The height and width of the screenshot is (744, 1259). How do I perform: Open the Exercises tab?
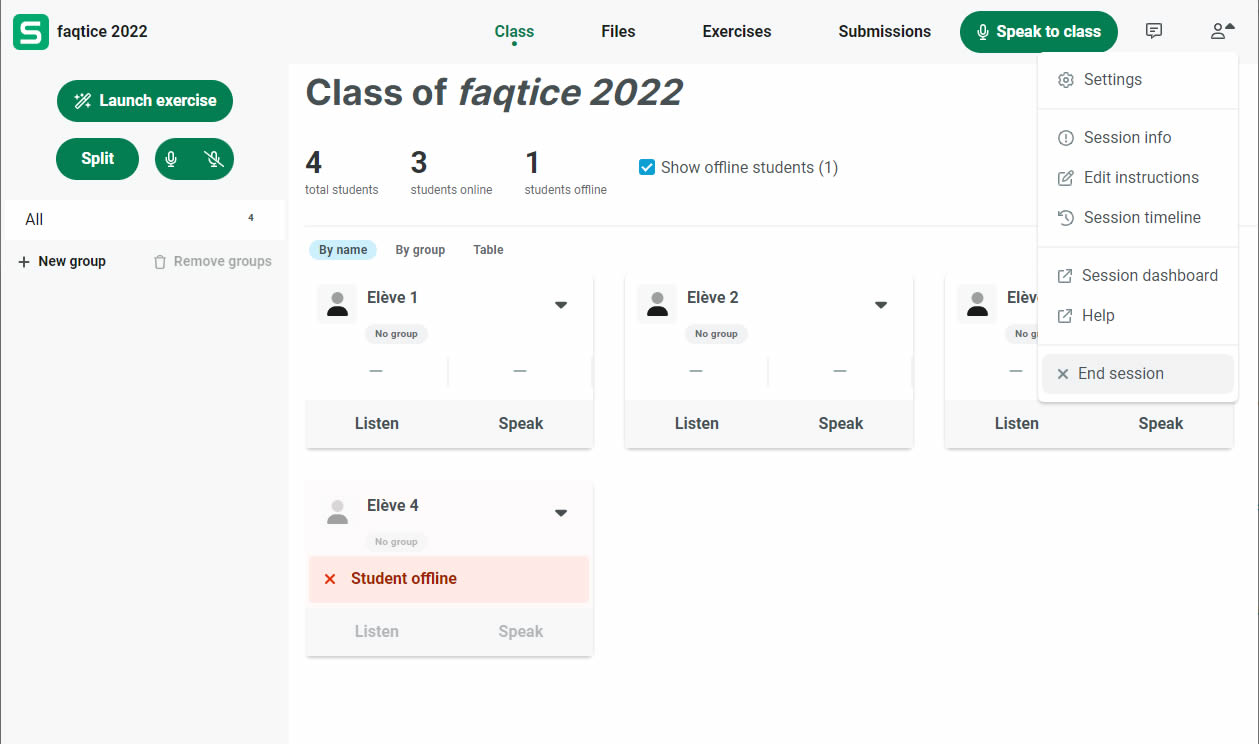pos(736,32)
